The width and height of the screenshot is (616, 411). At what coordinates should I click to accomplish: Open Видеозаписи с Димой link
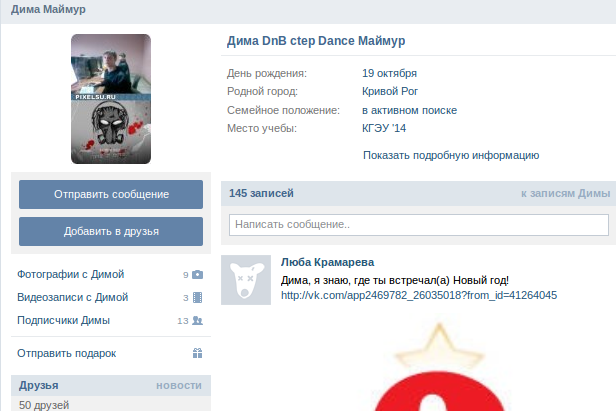pyautogui.click(x=73, y=297)
